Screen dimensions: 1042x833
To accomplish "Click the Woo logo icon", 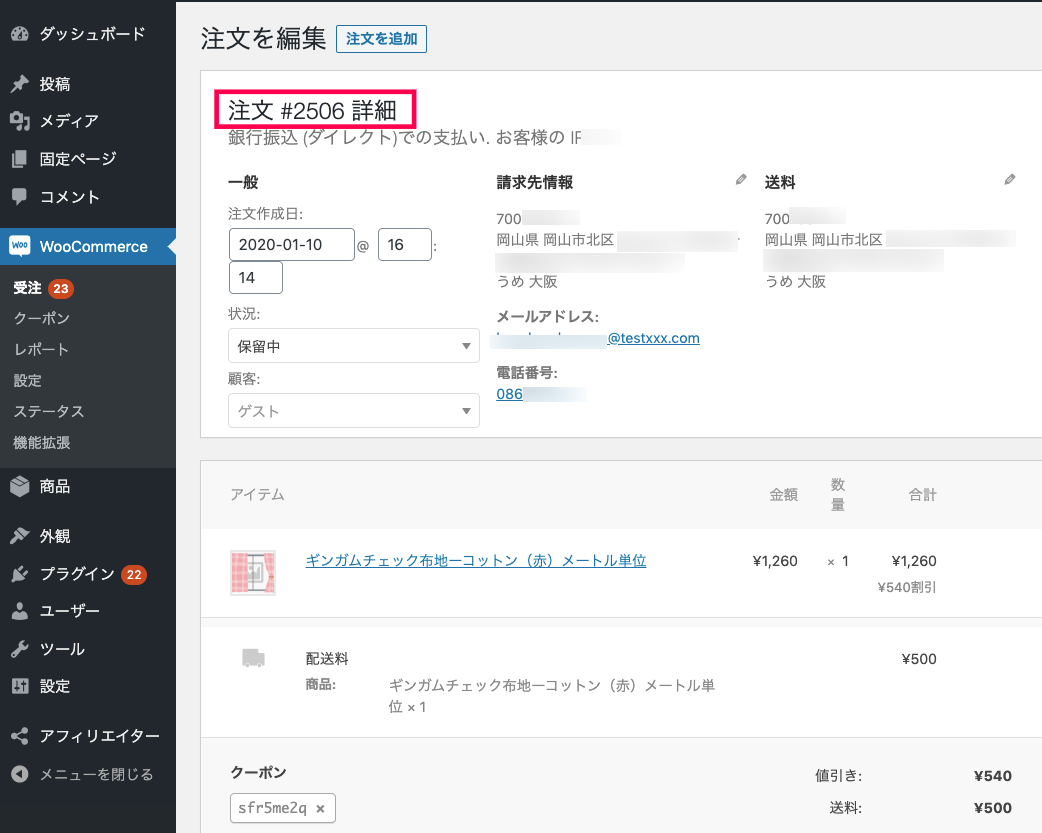I will 20,246.
